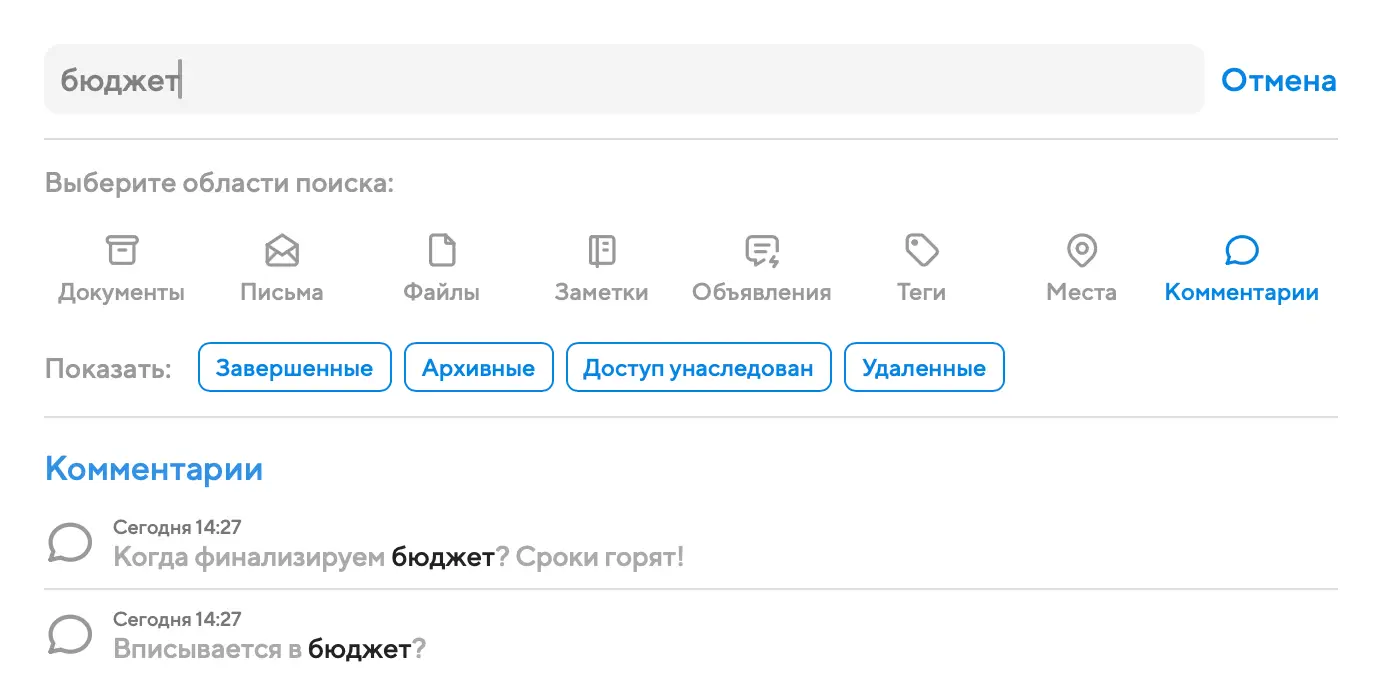The image size is (1380, 688).
Task: Select the Notes notebook icon
Action: 602,250
